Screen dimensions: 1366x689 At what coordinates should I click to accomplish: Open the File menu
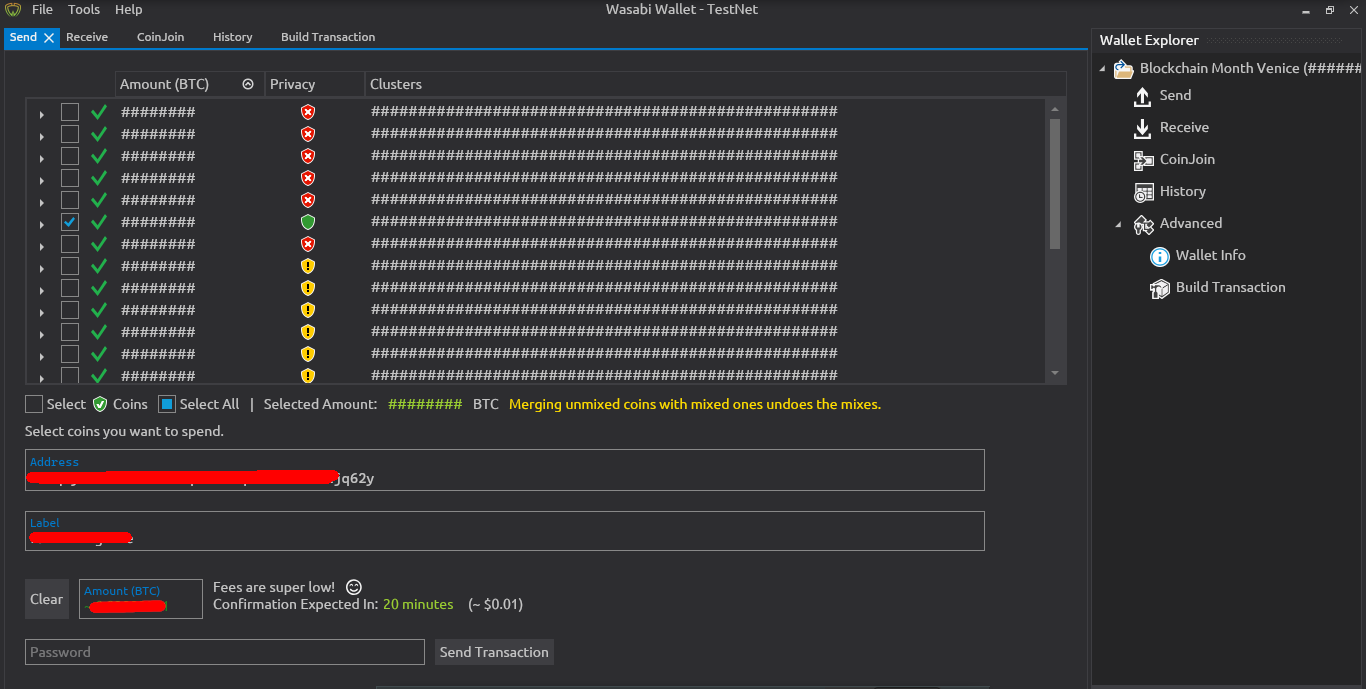(42, 10)
